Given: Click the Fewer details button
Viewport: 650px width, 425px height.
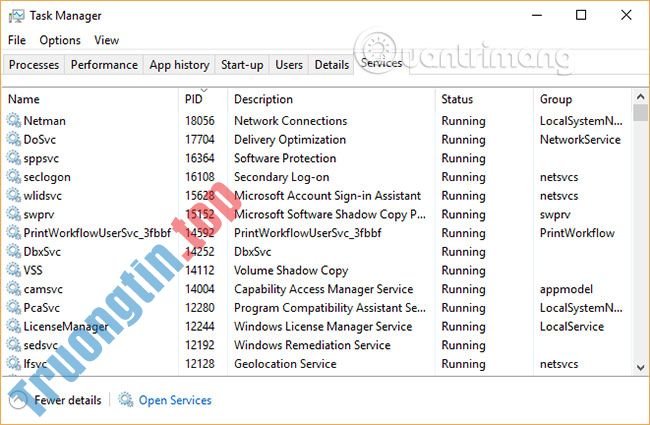Looking at the screenshot, I should point(67,400).
